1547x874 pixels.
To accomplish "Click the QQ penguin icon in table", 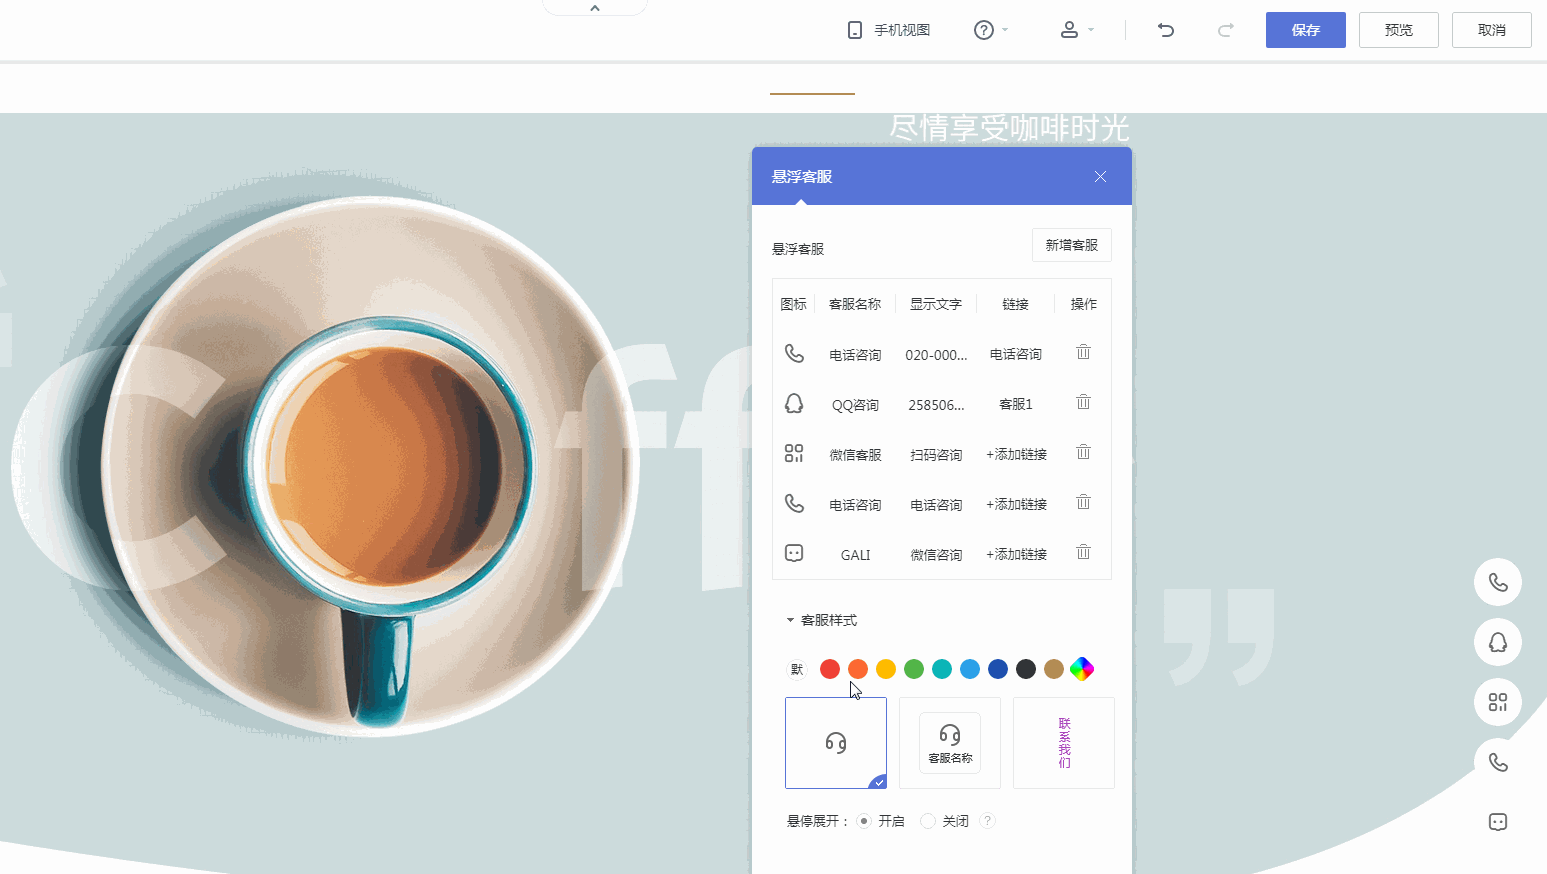I will click(794, 403).
